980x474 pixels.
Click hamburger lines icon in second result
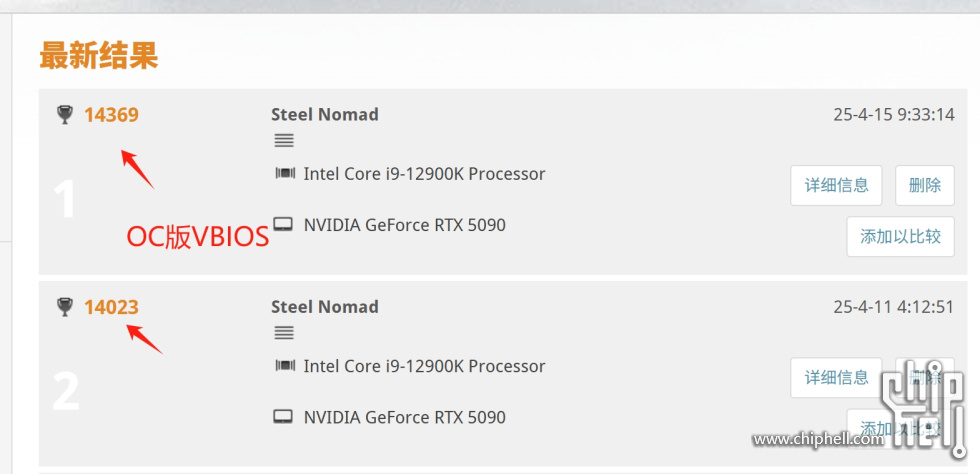[284, 333]
